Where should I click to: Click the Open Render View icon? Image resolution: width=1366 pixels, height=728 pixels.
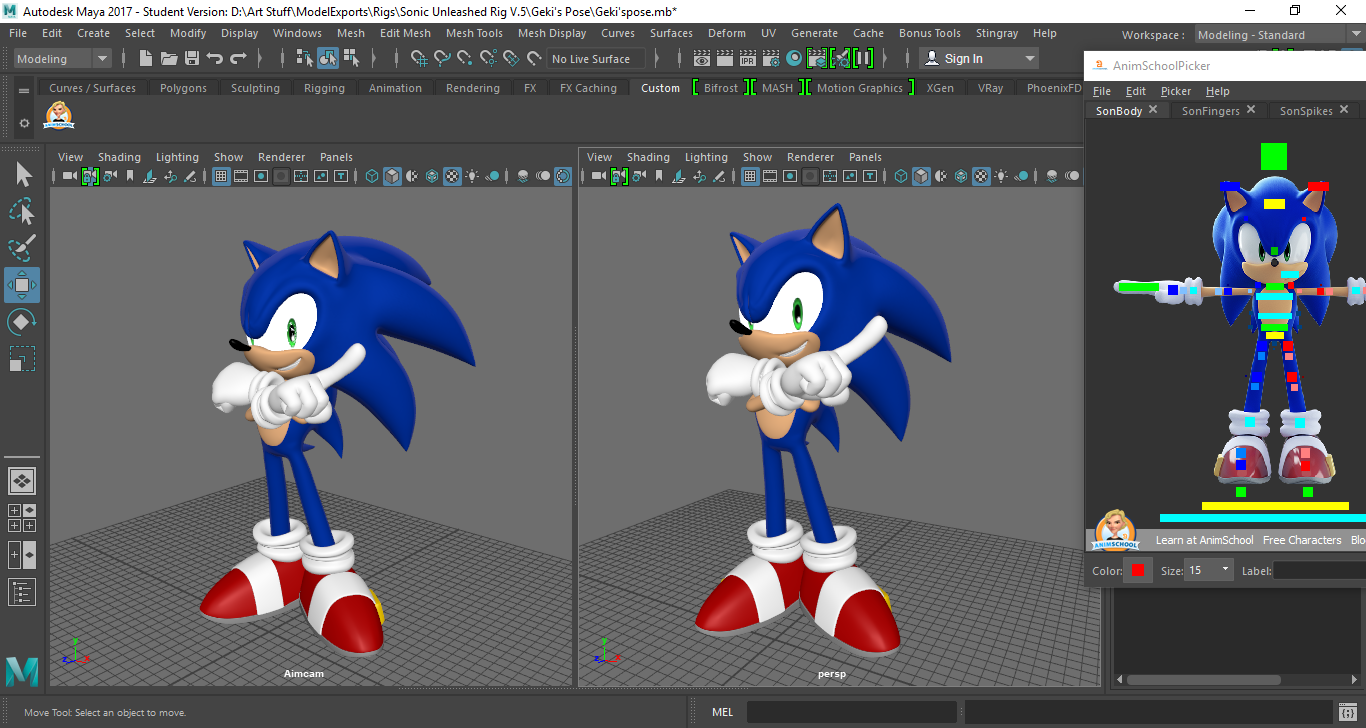703,59
